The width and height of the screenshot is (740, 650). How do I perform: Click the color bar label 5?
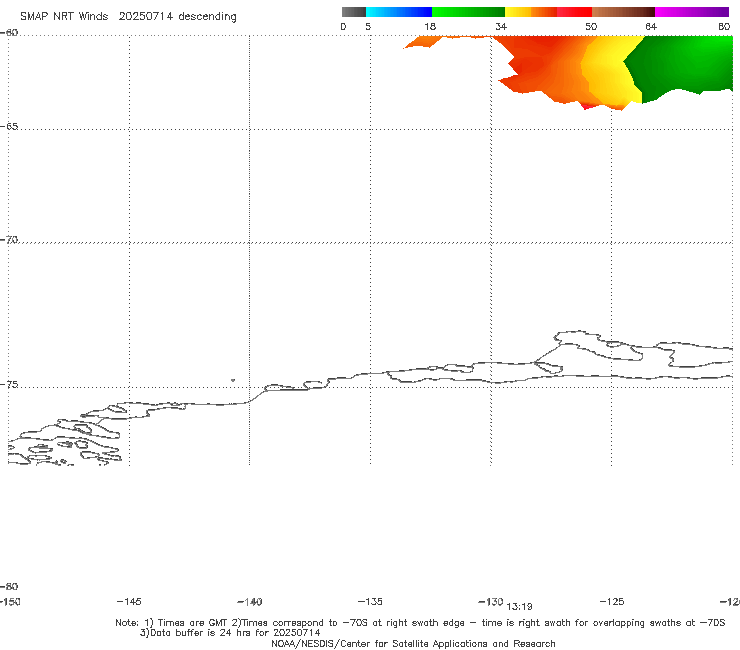pyautogui.click(x=368, y=26)
